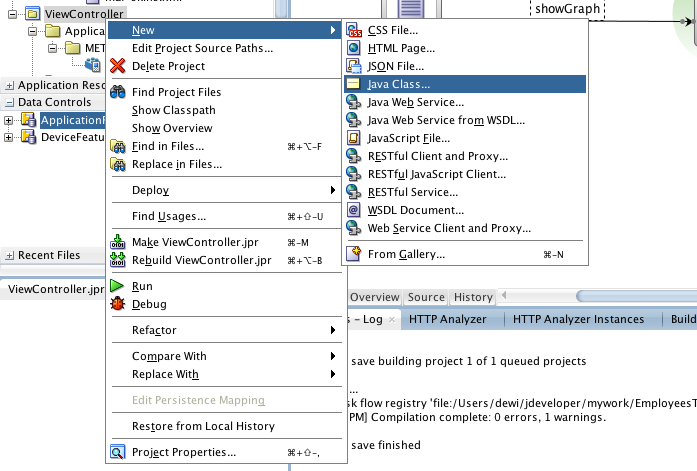Click the Project Properties magnifier icon

tap(118, 452)
